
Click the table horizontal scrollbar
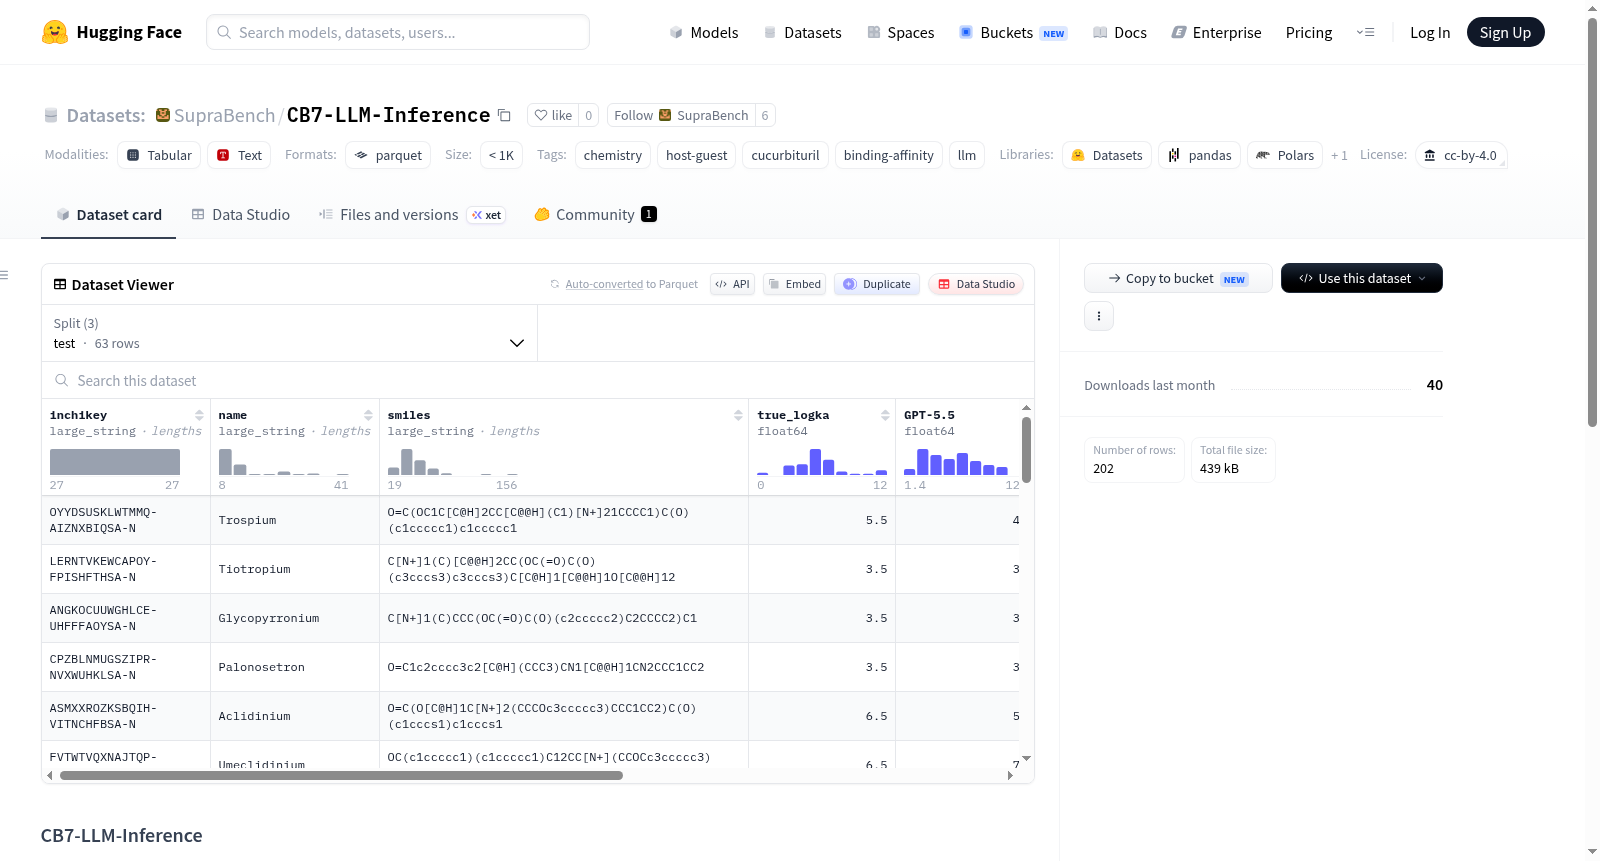341,775
